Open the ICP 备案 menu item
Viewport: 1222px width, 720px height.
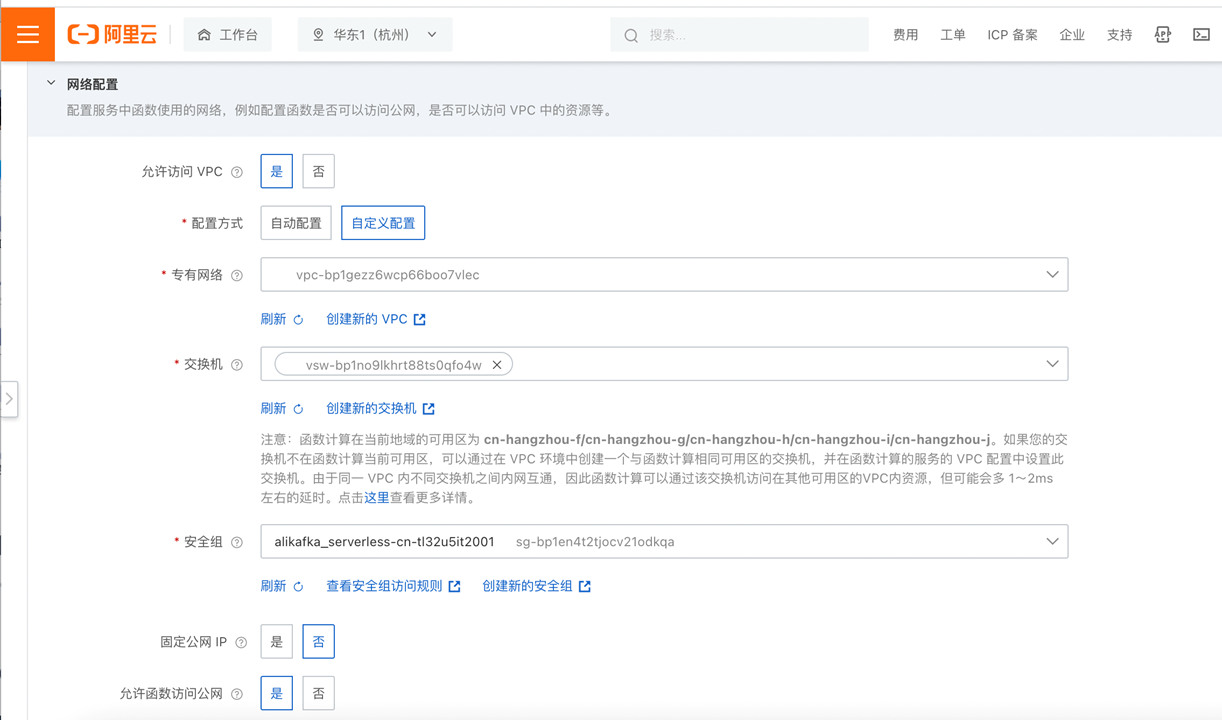pos(1011,34)
